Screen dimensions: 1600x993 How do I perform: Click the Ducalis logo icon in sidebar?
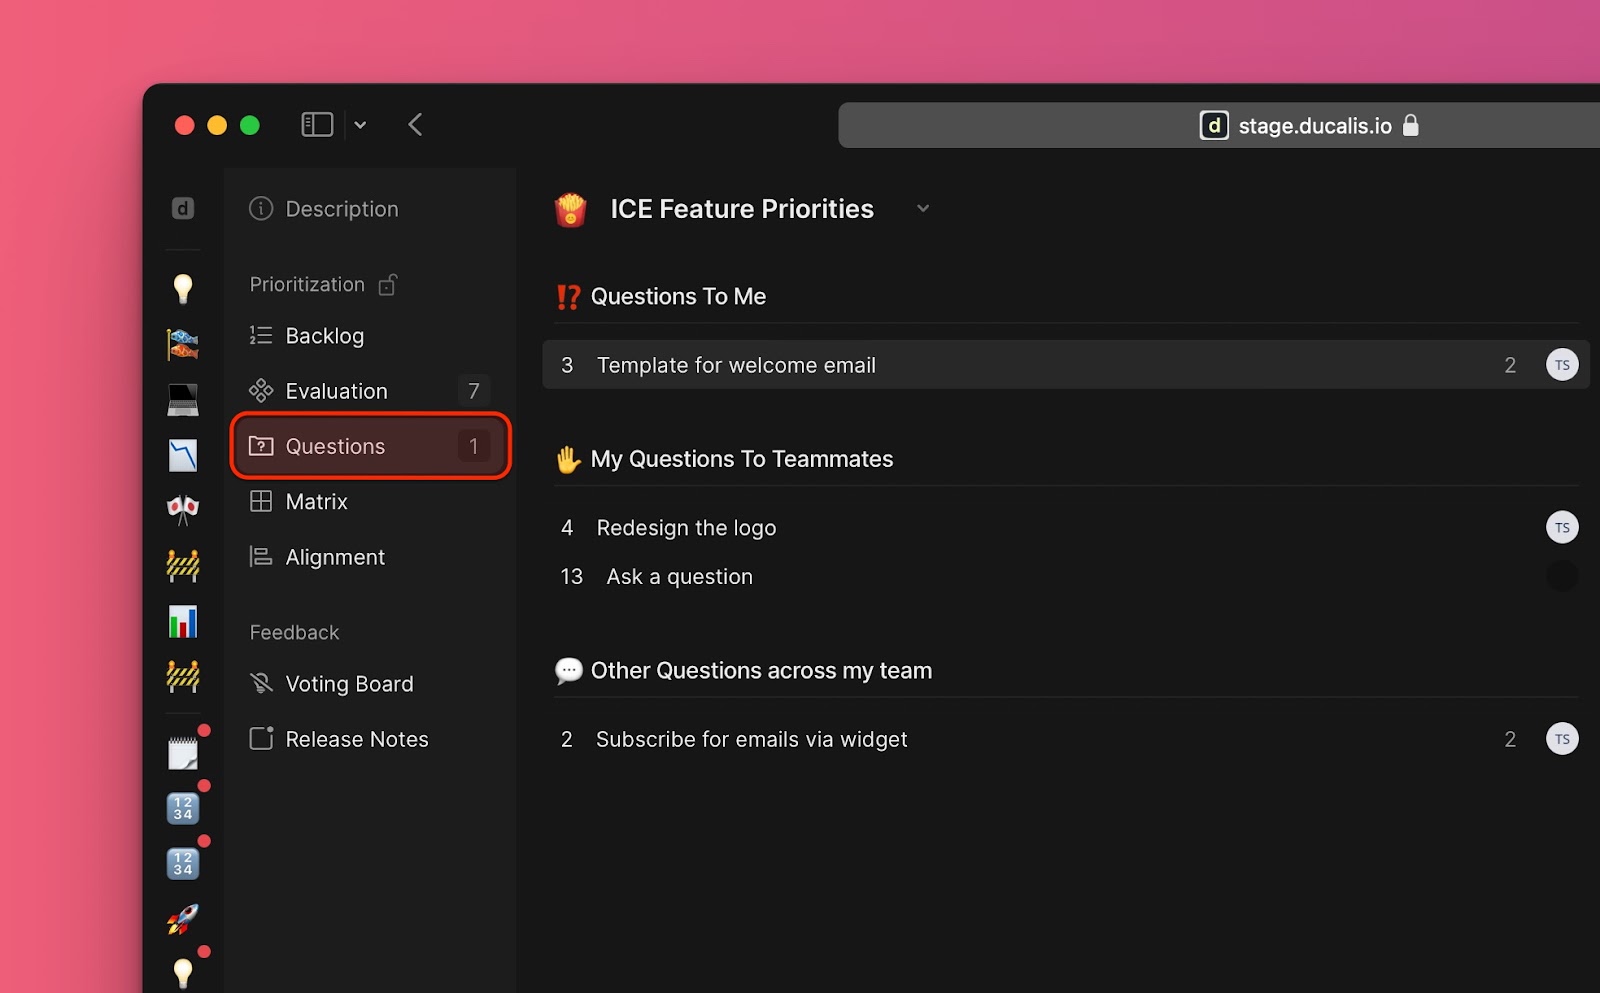click(x=183, y=208)
